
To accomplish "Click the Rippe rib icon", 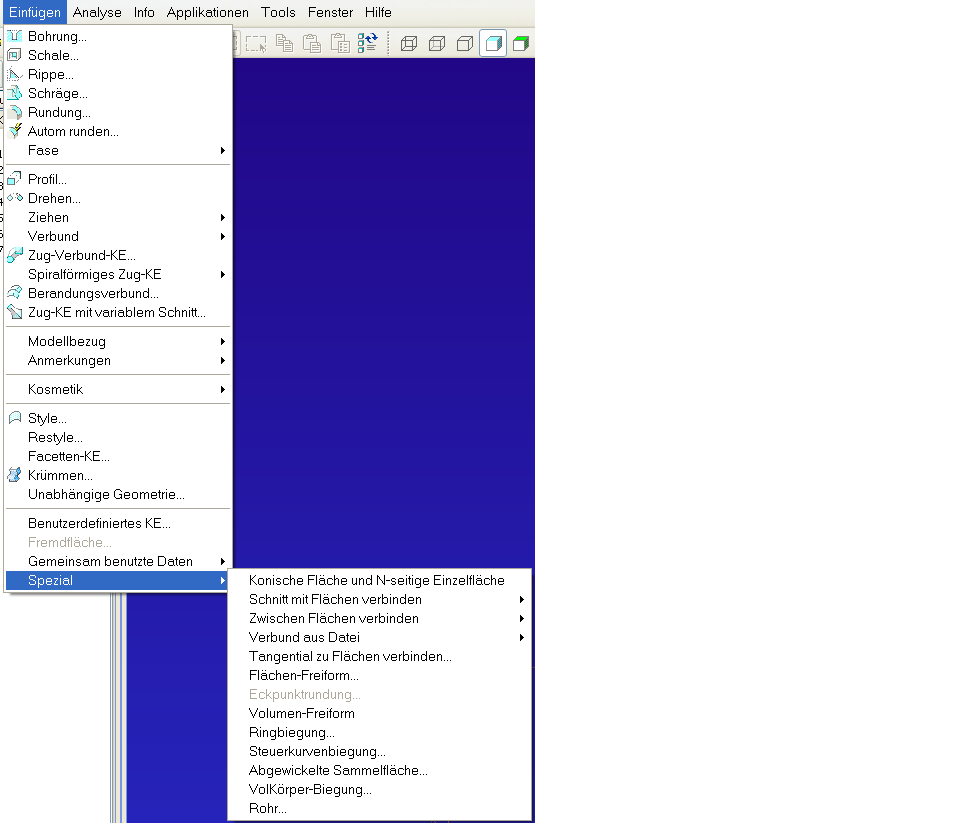I will [15, 74].
